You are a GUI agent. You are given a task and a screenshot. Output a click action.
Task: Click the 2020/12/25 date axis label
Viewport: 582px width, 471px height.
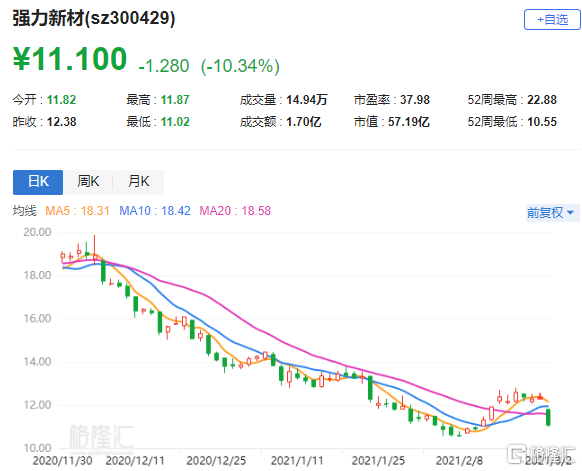(216, 461)
